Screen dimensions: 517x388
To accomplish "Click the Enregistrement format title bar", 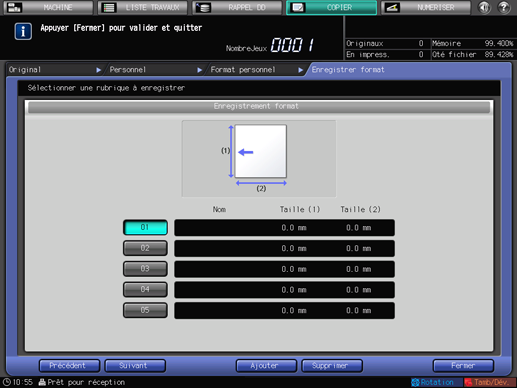I will [x=259, y=107].
